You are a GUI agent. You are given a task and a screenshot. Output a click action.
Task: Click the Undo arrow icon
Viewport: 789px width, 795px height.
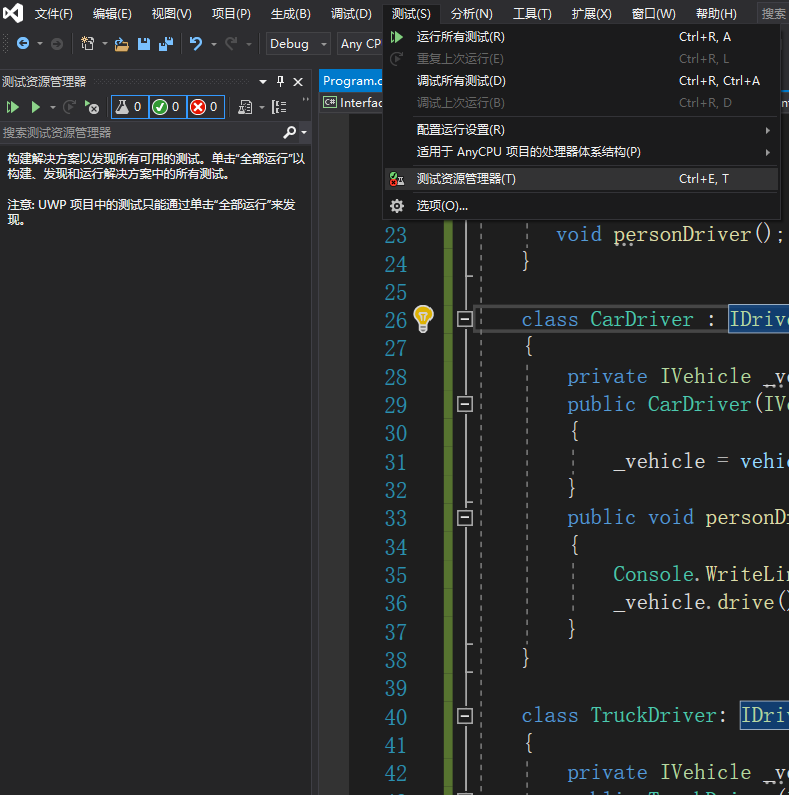coord(196,44)
